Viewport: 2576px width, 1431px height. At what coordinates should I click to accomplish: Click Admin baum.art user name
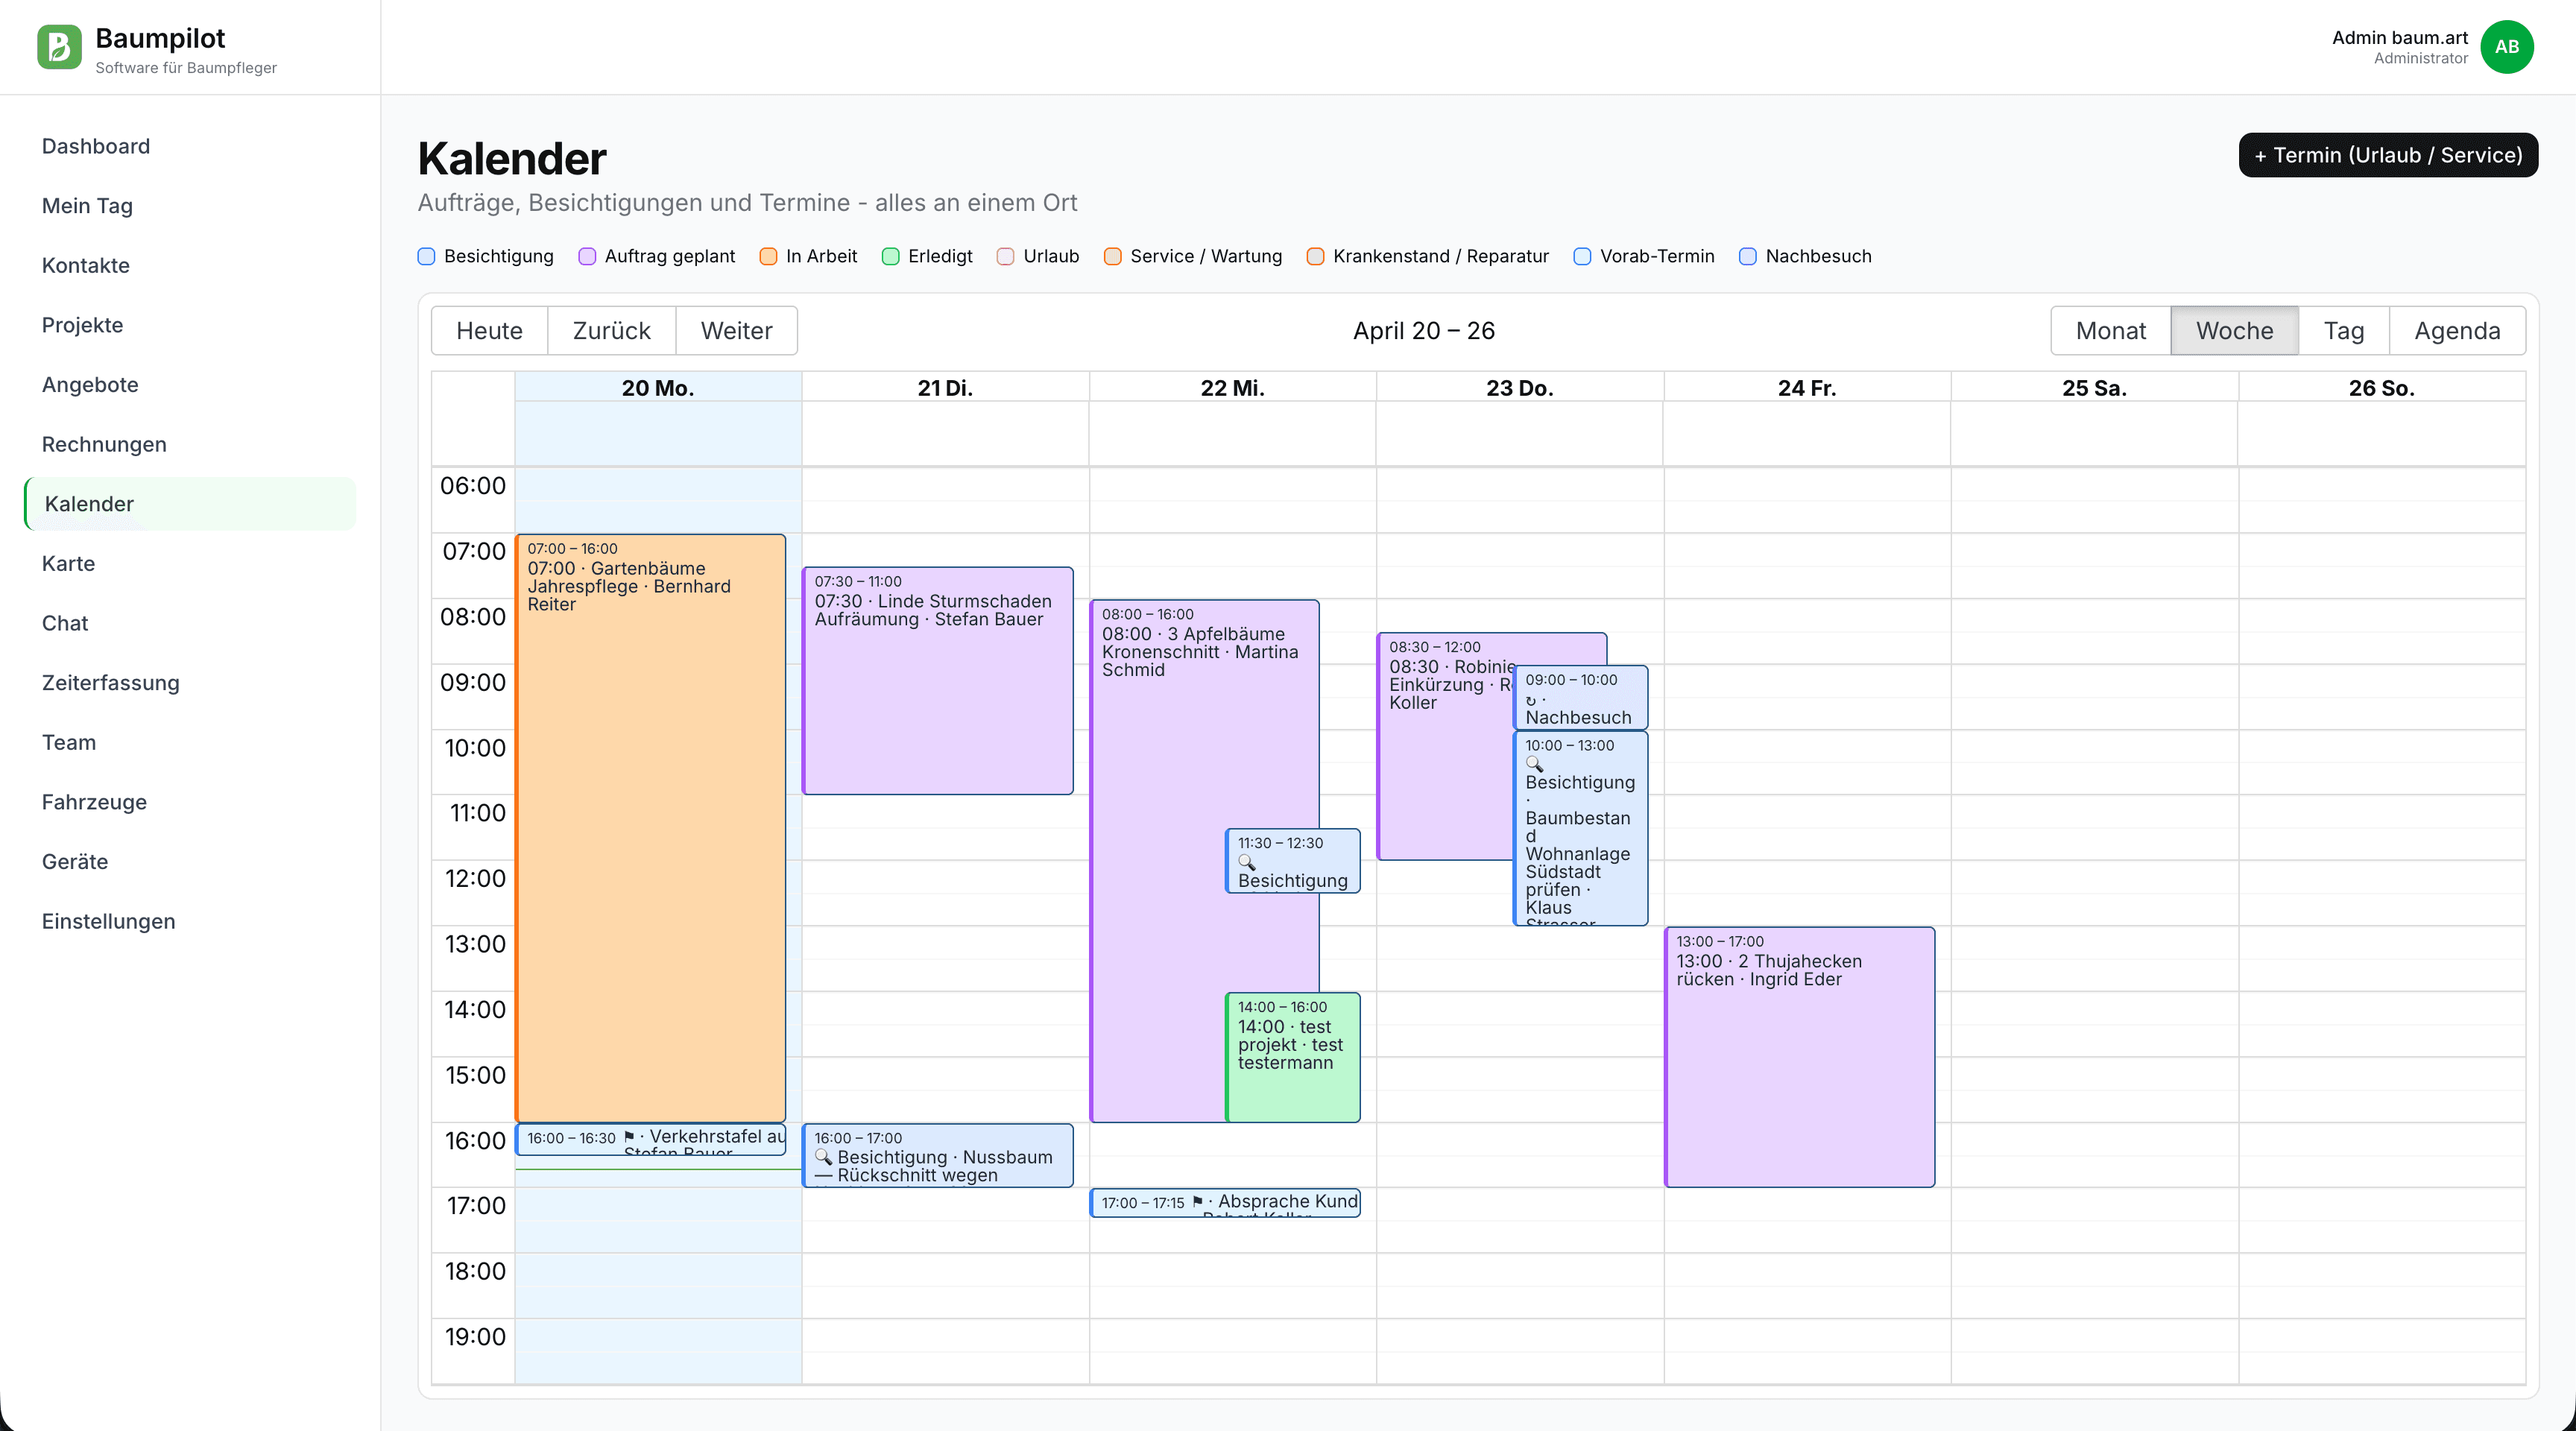coord(2399,38)
